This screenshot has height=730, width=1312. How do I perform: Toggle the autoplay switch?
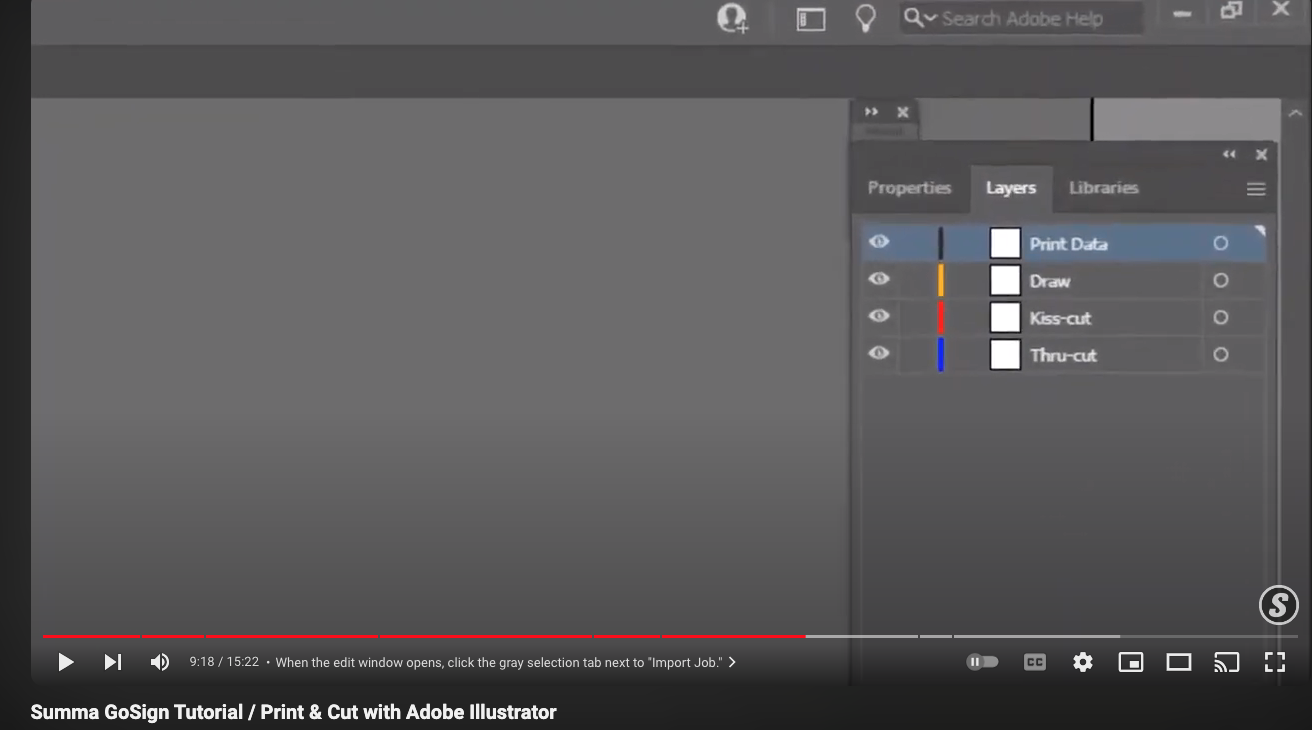coord(982,662)
